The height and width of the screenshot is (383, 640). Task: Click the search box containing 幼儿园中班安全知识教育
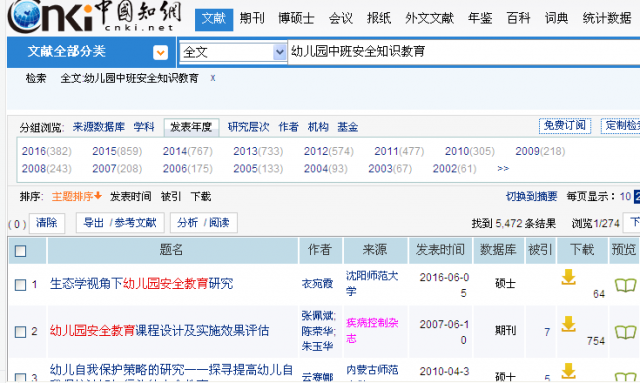pyautogui.click(x=464, y=52)
